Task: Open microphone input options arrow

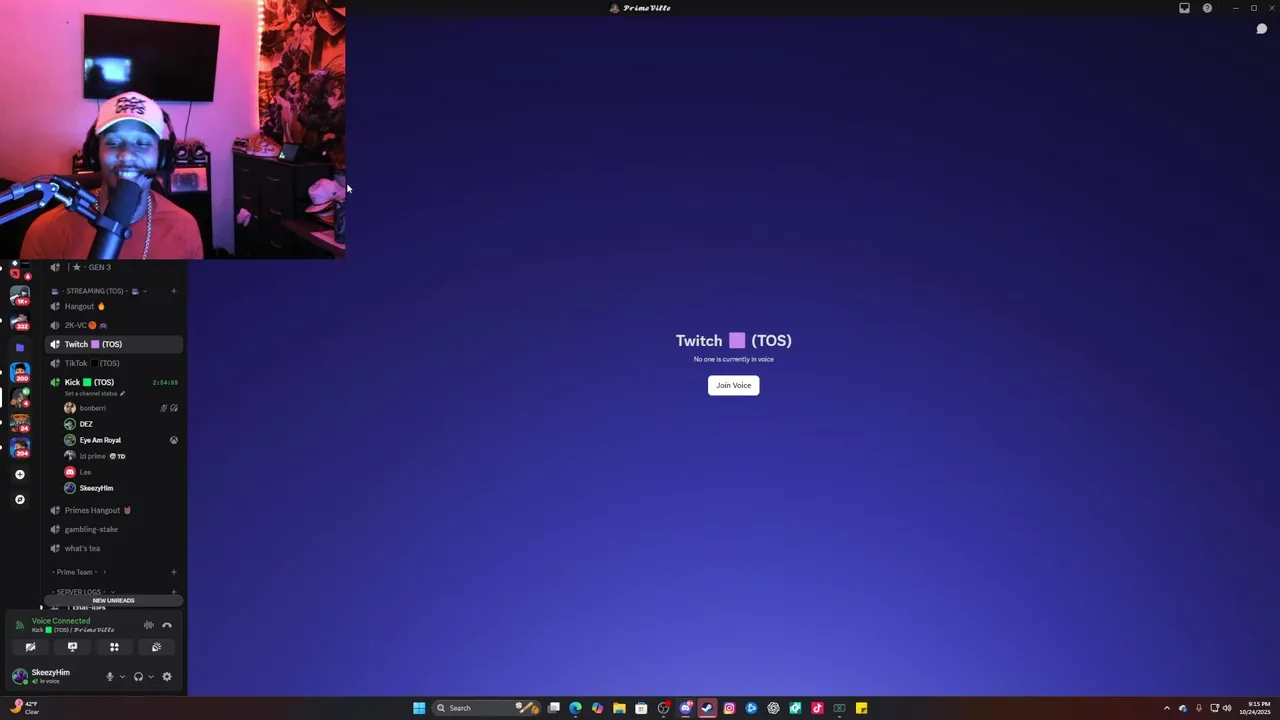Action: [122, 677]
